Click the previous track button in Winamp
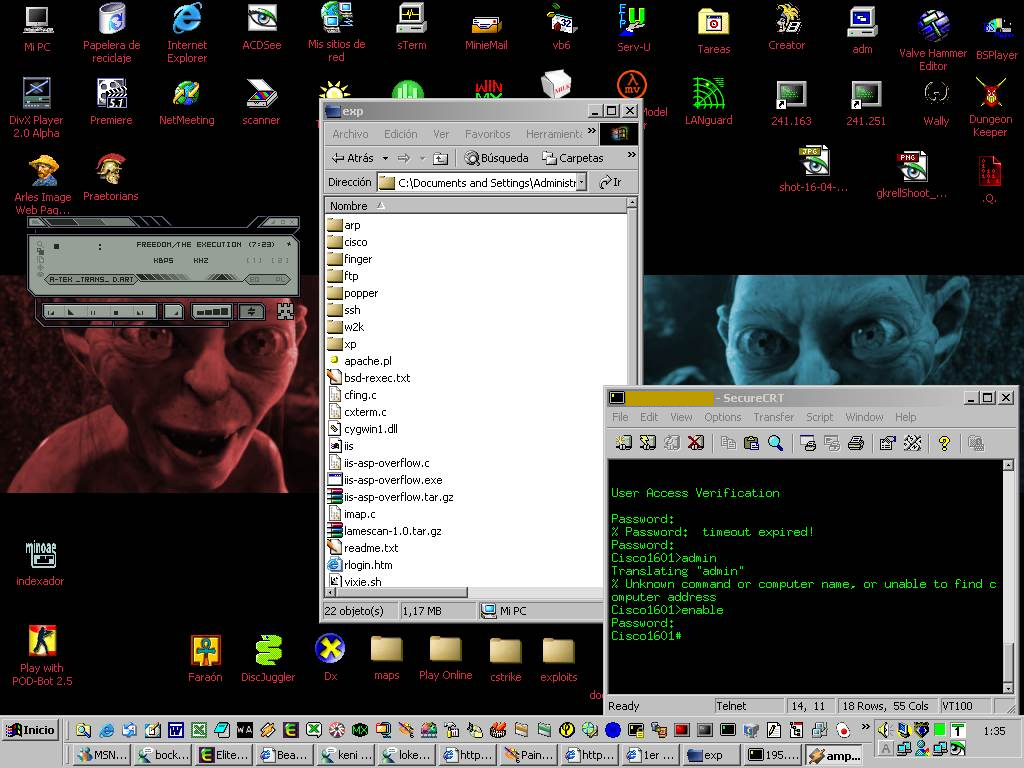Screen dimensions: 1024x768 point(51,312)
